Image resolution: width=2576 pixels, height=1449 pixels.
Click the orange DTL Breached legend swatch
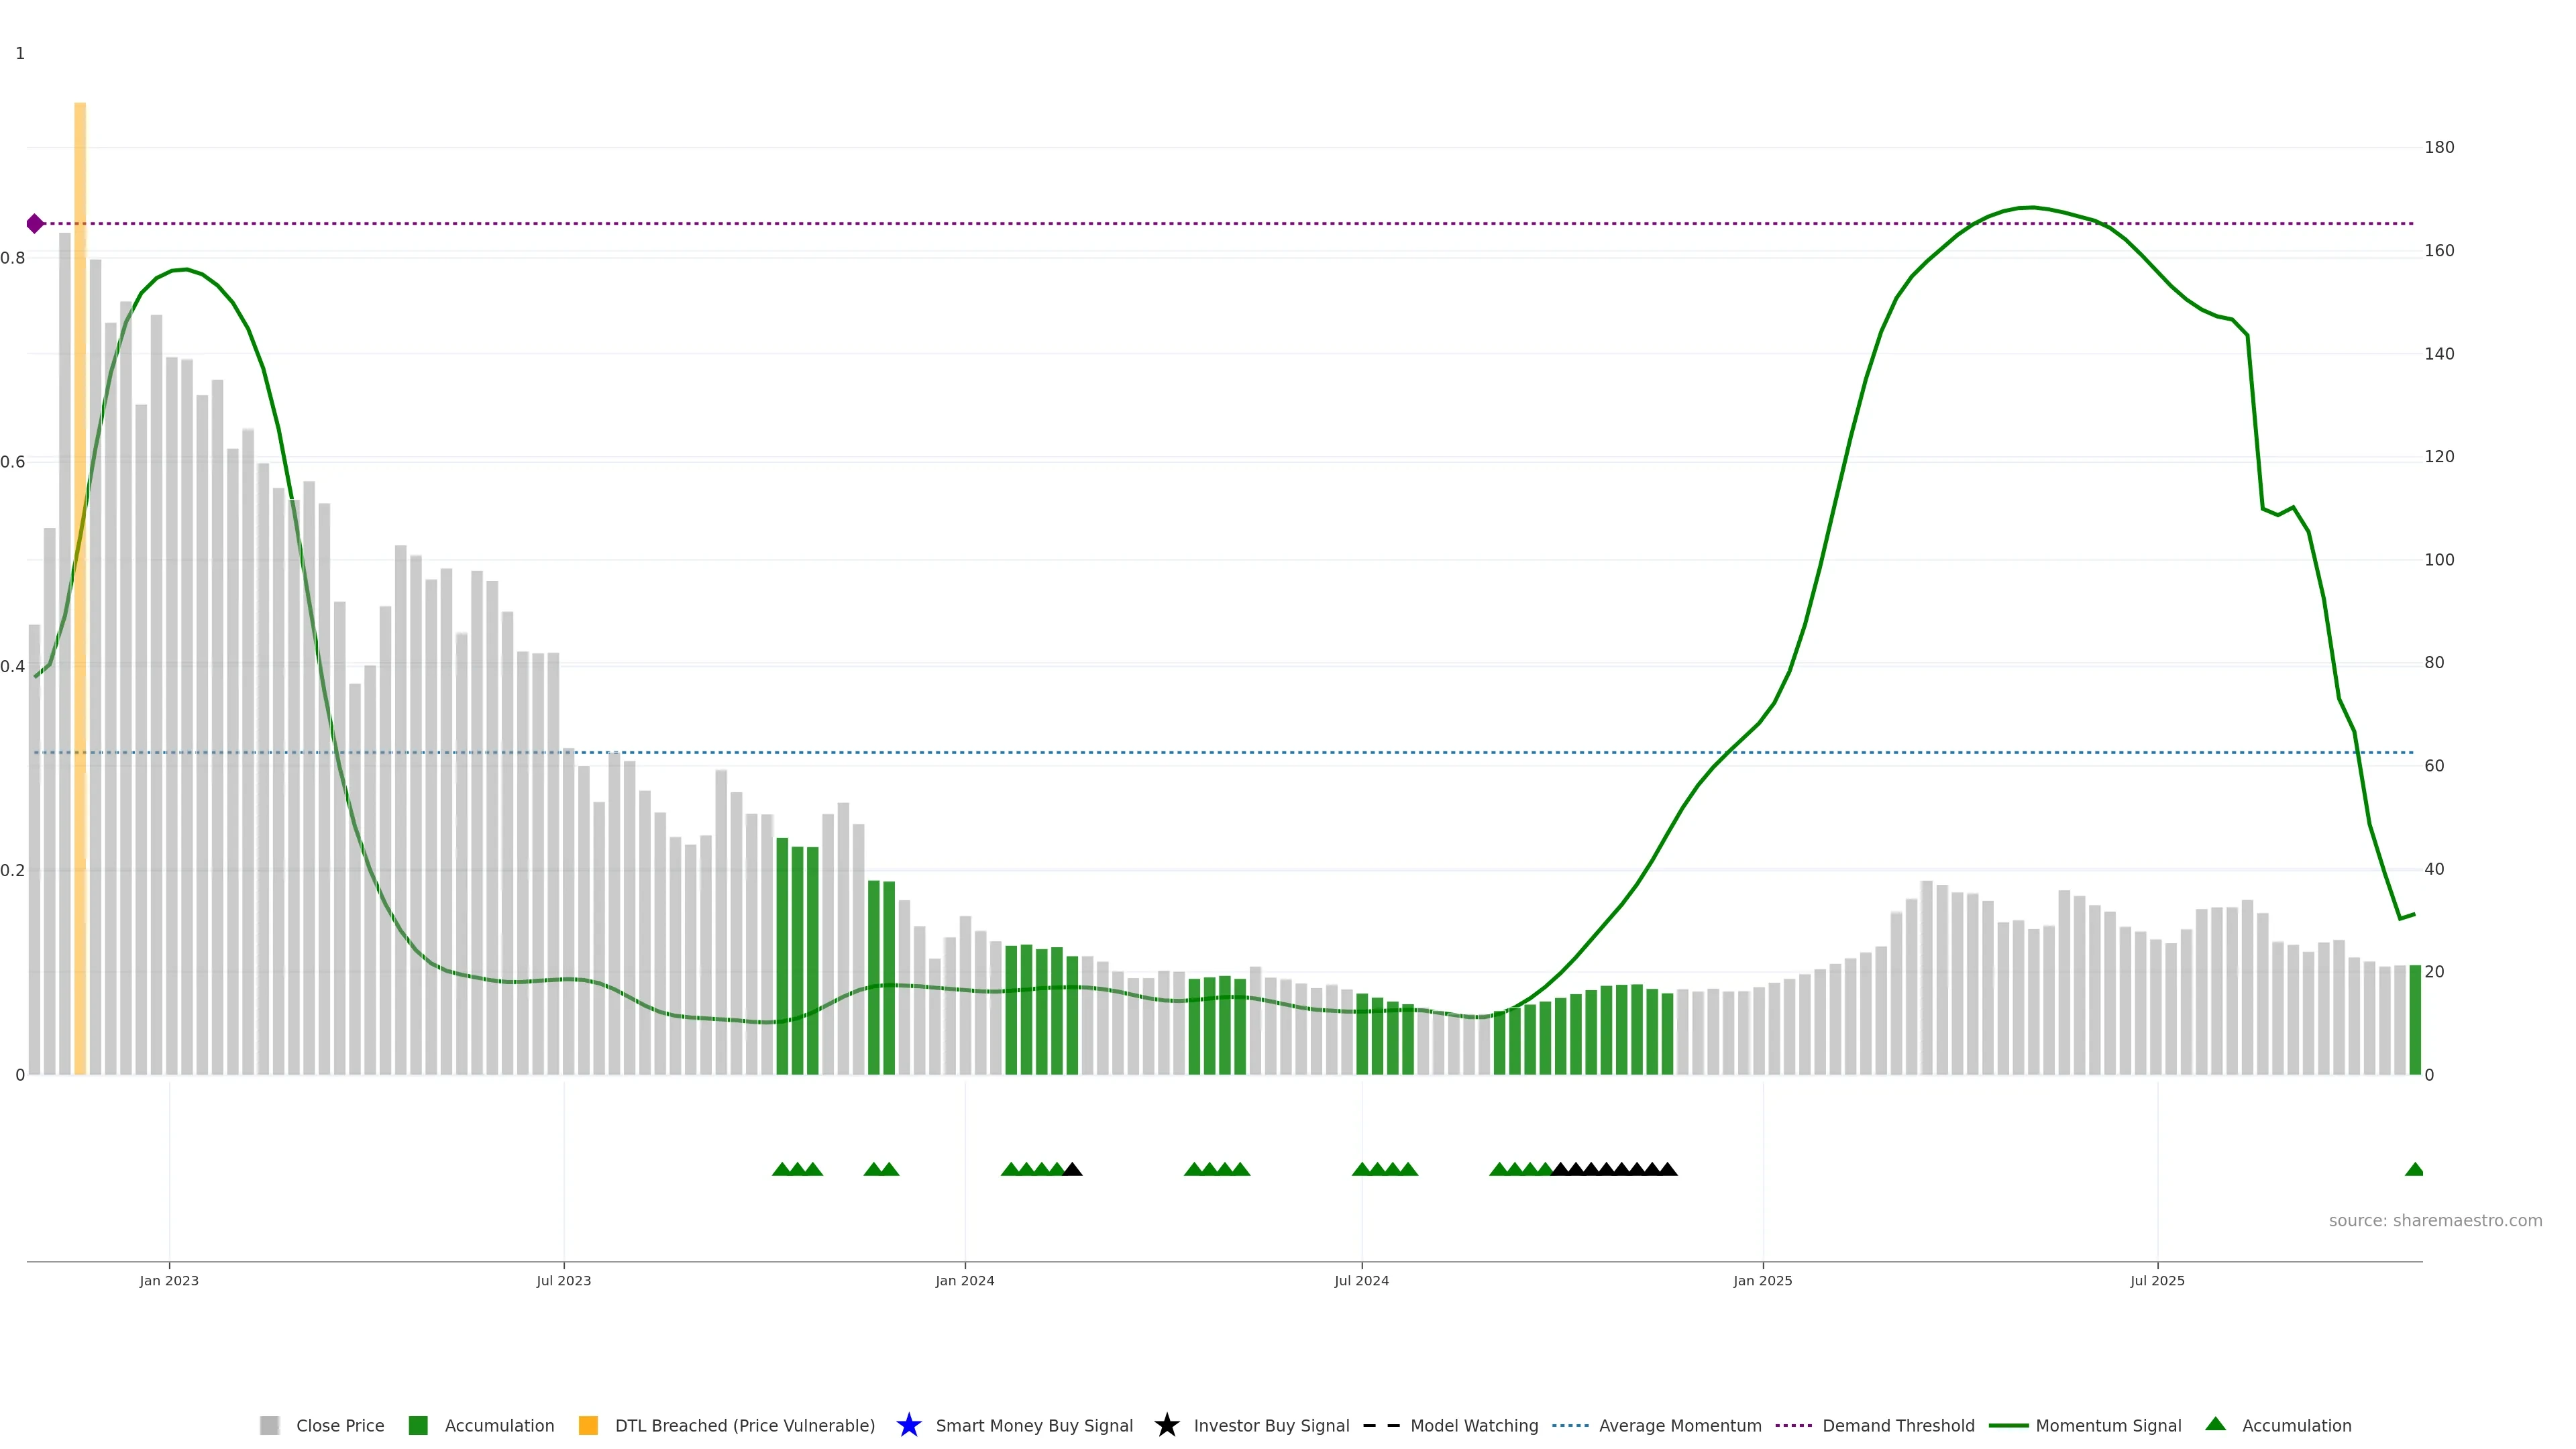(x=588, y=1425)
